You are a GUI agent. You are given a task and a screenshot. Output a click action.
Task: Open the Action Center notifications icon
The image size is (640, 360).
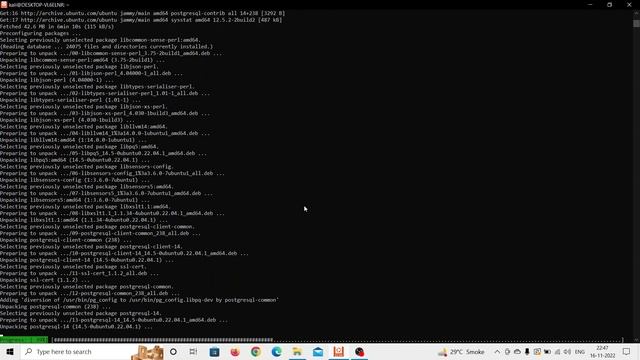click(x=627, y=351)
